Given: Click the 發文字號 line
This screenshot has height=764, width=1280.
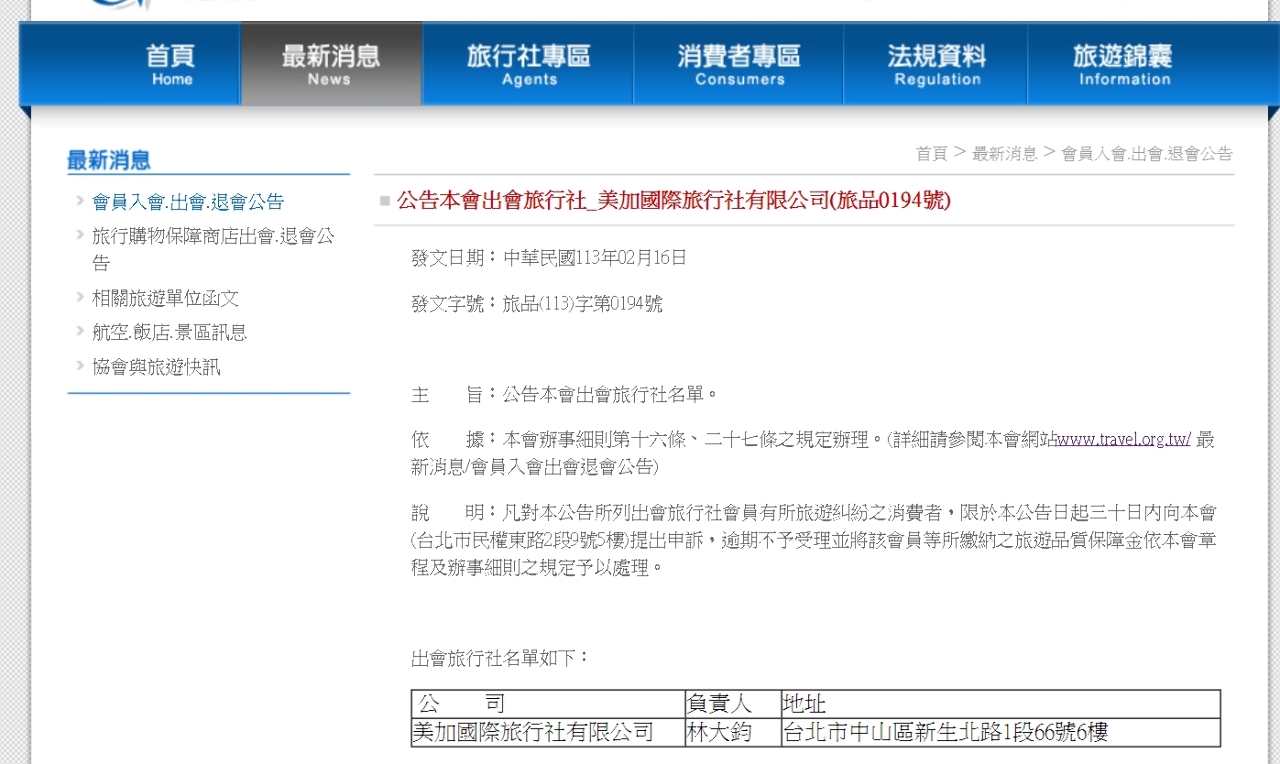Looking at the screenshot, I should [x=537, y=304].
